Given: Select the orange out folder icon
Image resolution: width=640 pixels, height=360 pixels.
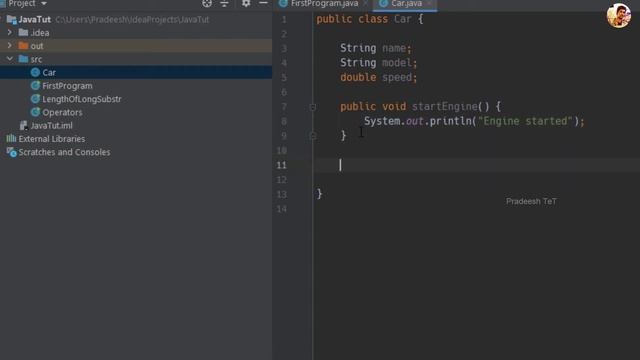Looking at the screenshot, I should [24, 45].
